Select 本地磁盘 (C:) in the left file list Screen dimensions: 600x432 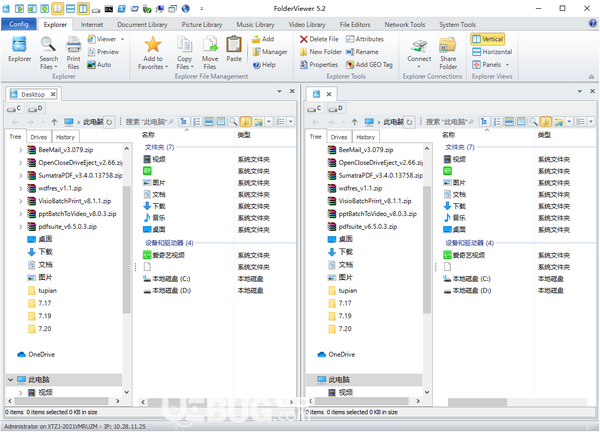(x=167, y=279)
